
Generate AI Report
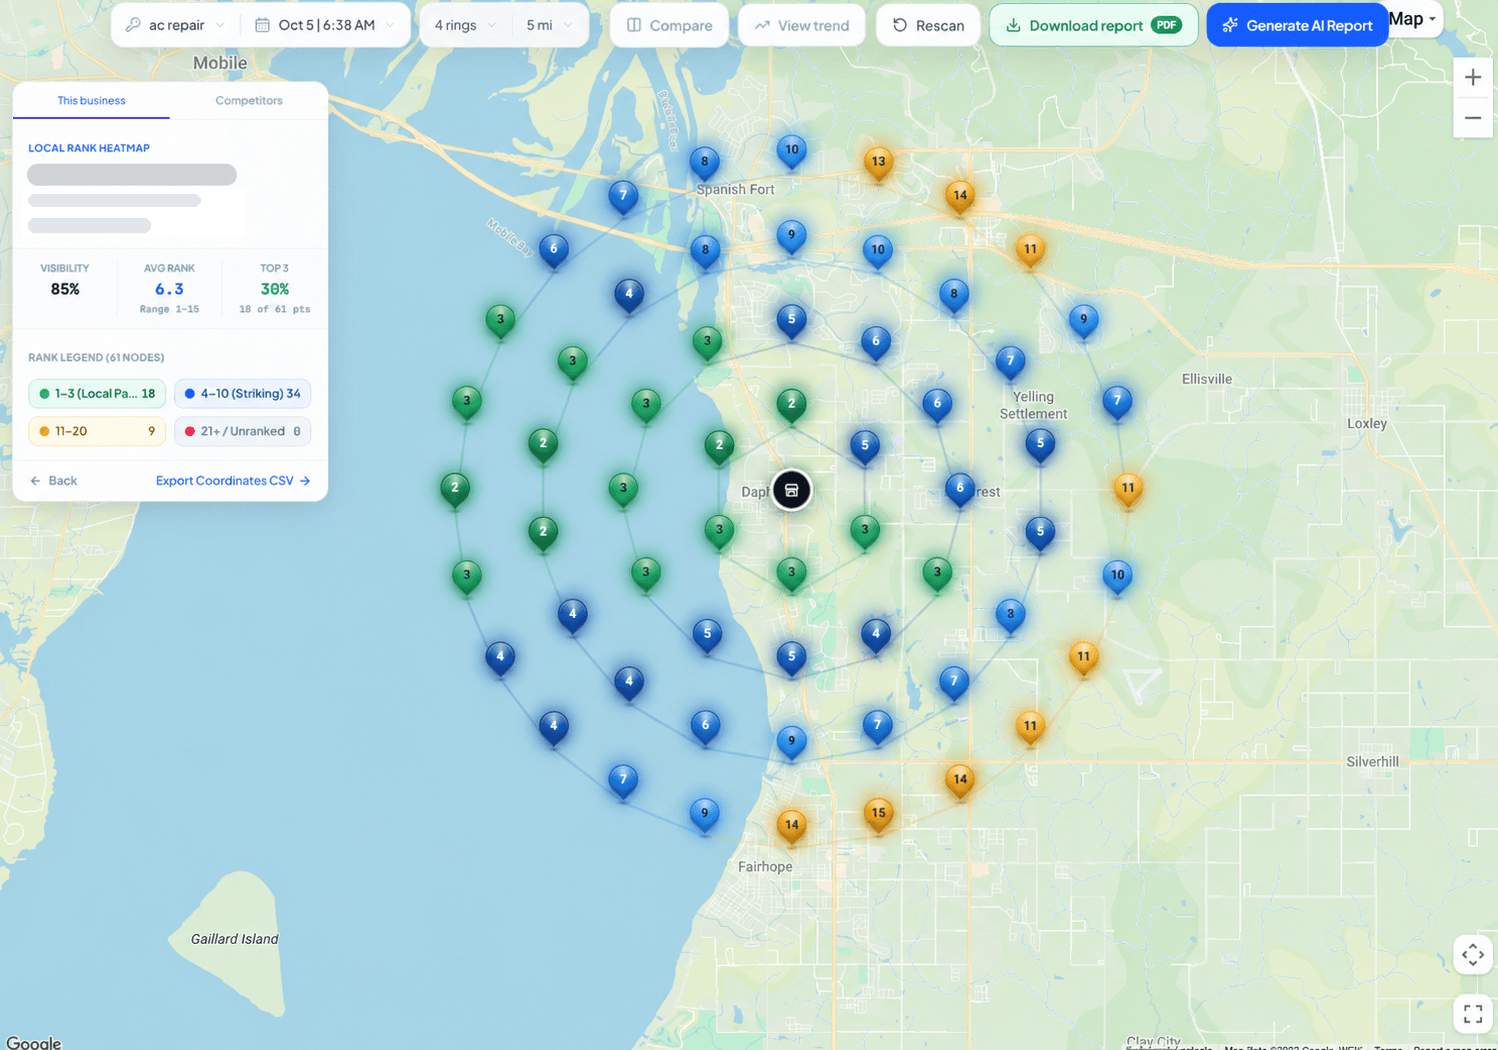(1297, 25)
